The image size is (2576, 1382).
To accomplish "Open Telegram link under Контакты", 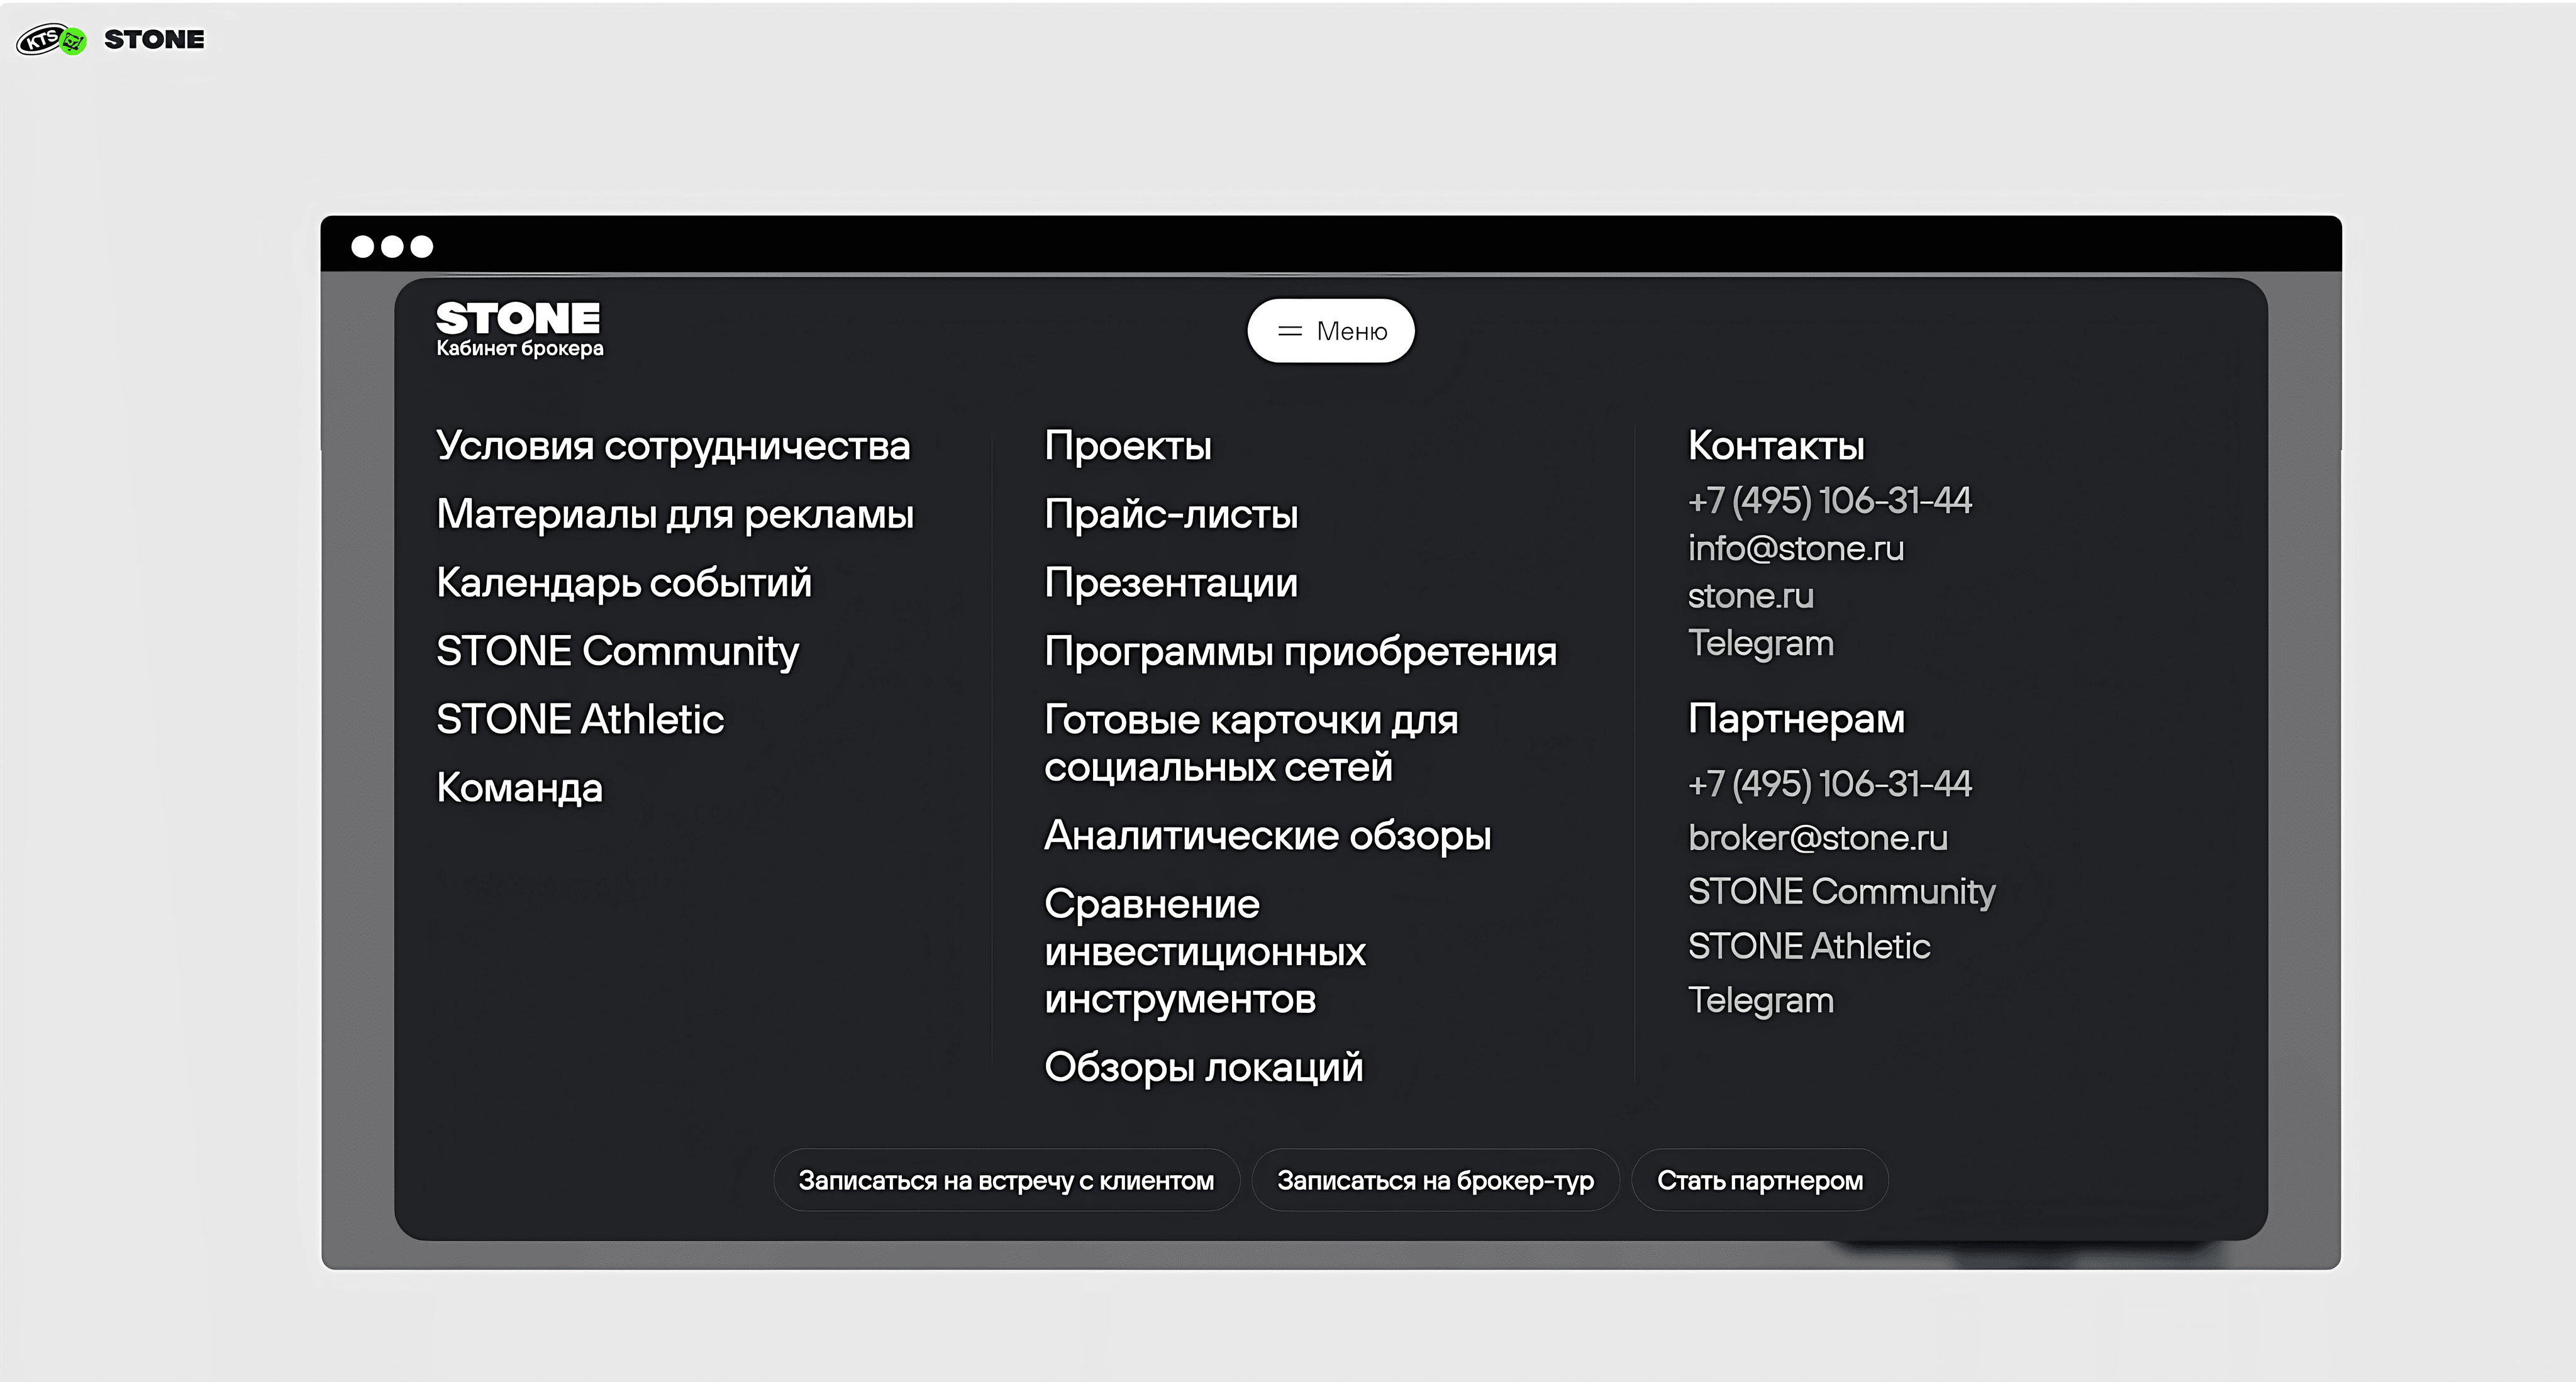I will pyautogui.click(x=1760, y=643).
